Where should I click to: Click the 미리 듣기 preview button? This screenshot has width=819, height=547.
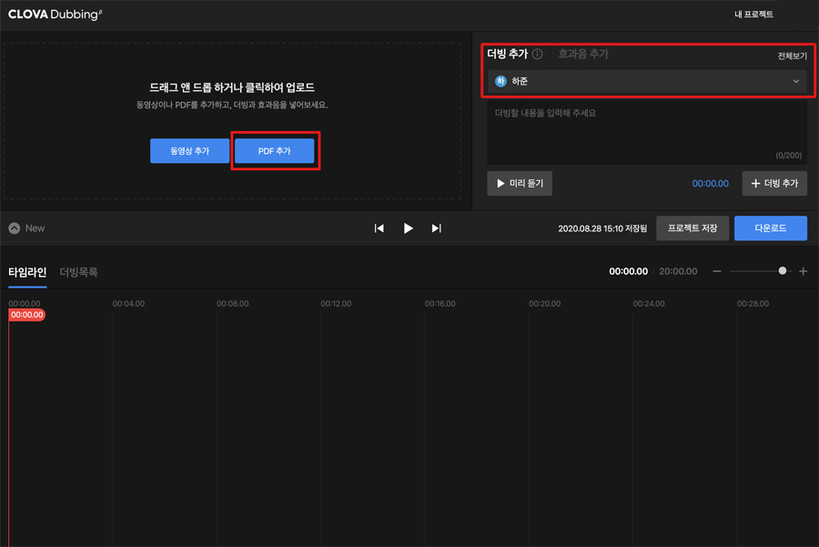pos(519,183)
